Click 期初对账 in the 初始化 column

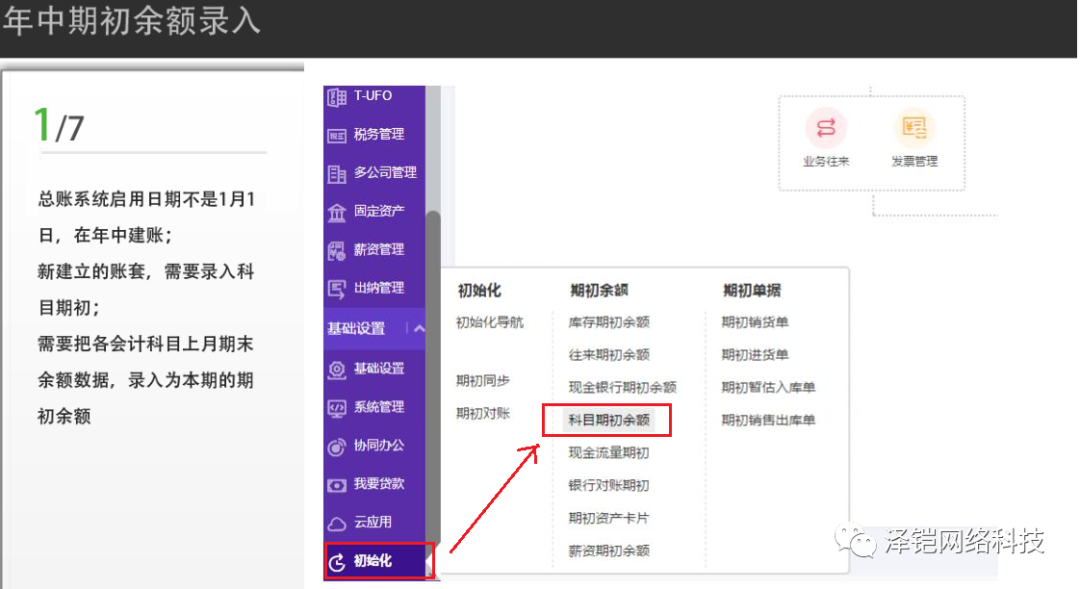tap(482, 413)
